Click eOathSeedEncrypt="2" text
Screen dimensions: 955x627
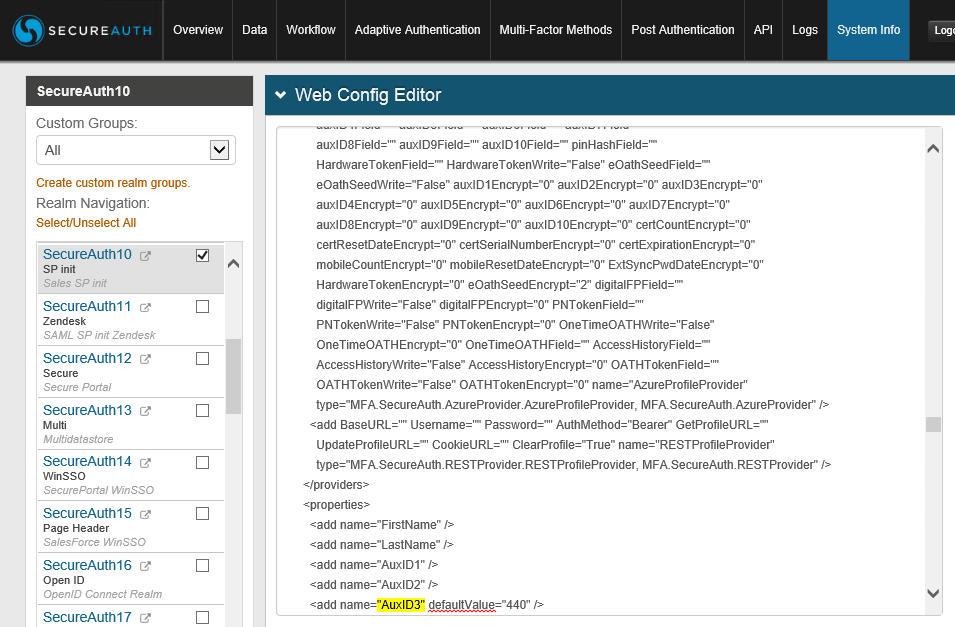pyautogui.click(x=529, y=285)
